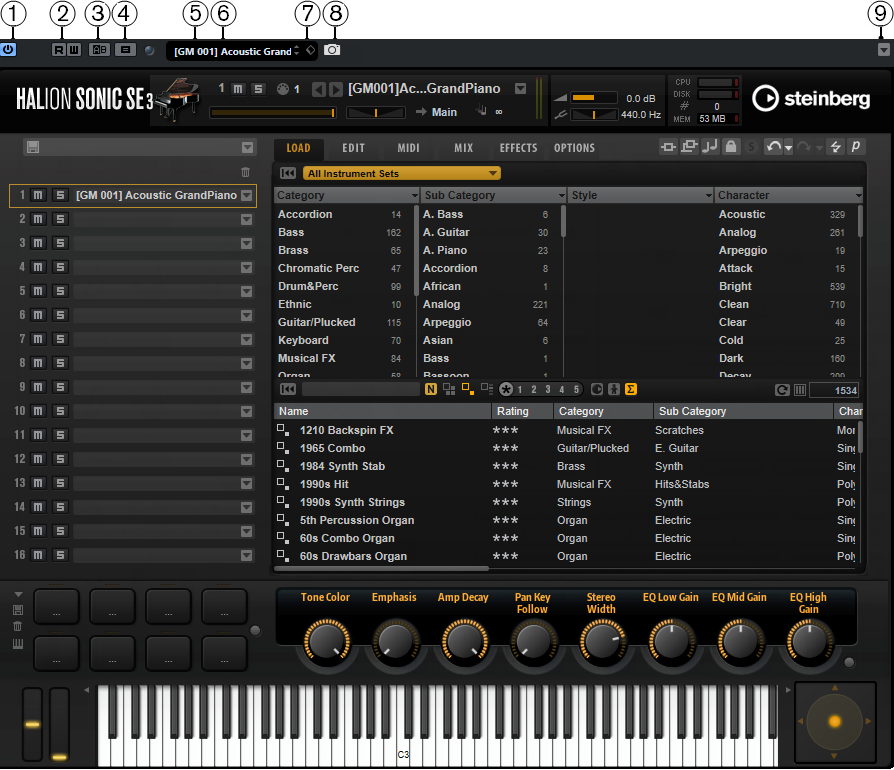Click the save icon beside the trigger pads
Image resolution: width=894 pixels, height=770 pixels.
18,609
